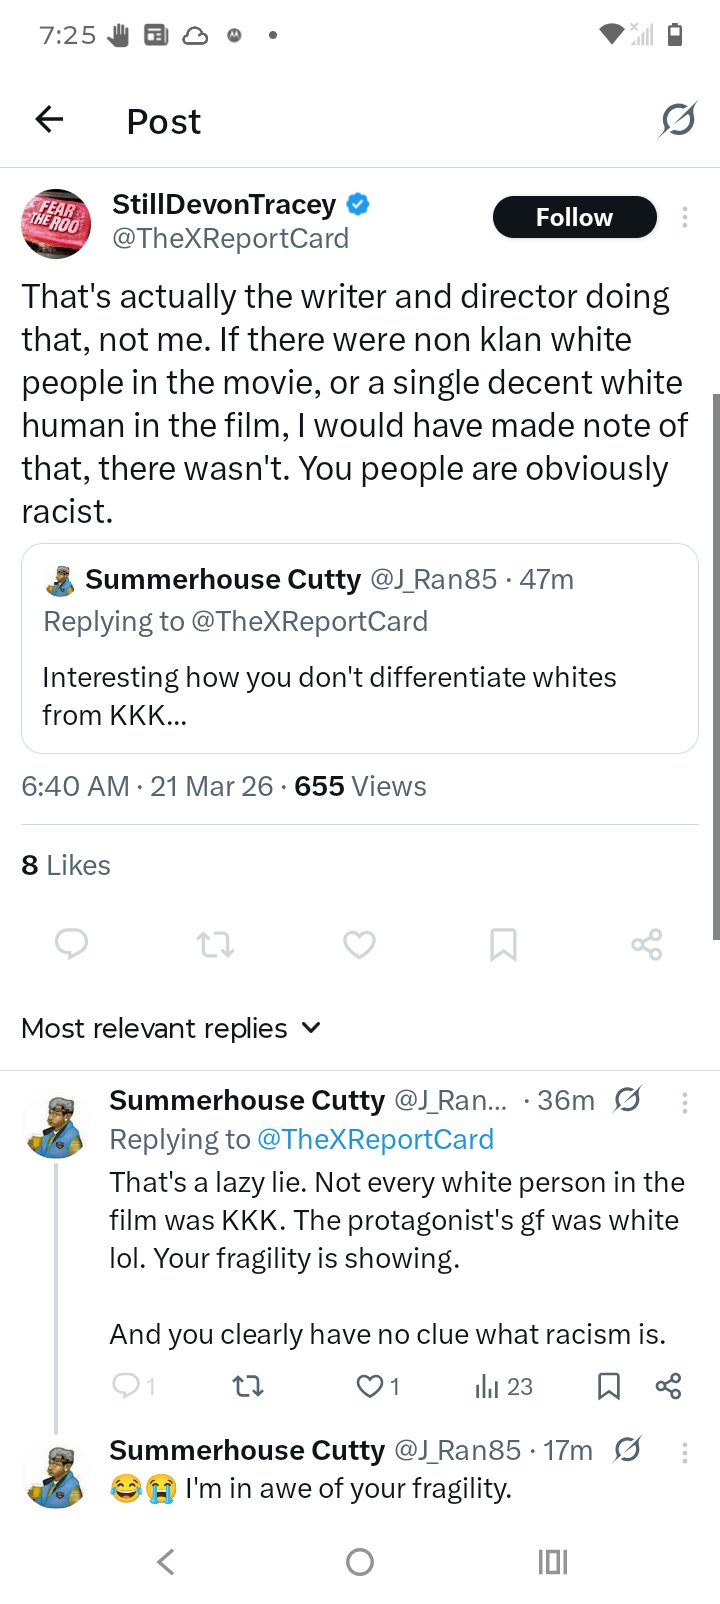The image size is (720, 1604).
Task: Open more options for StillDevonTracey's post
Action: [685, 217]
